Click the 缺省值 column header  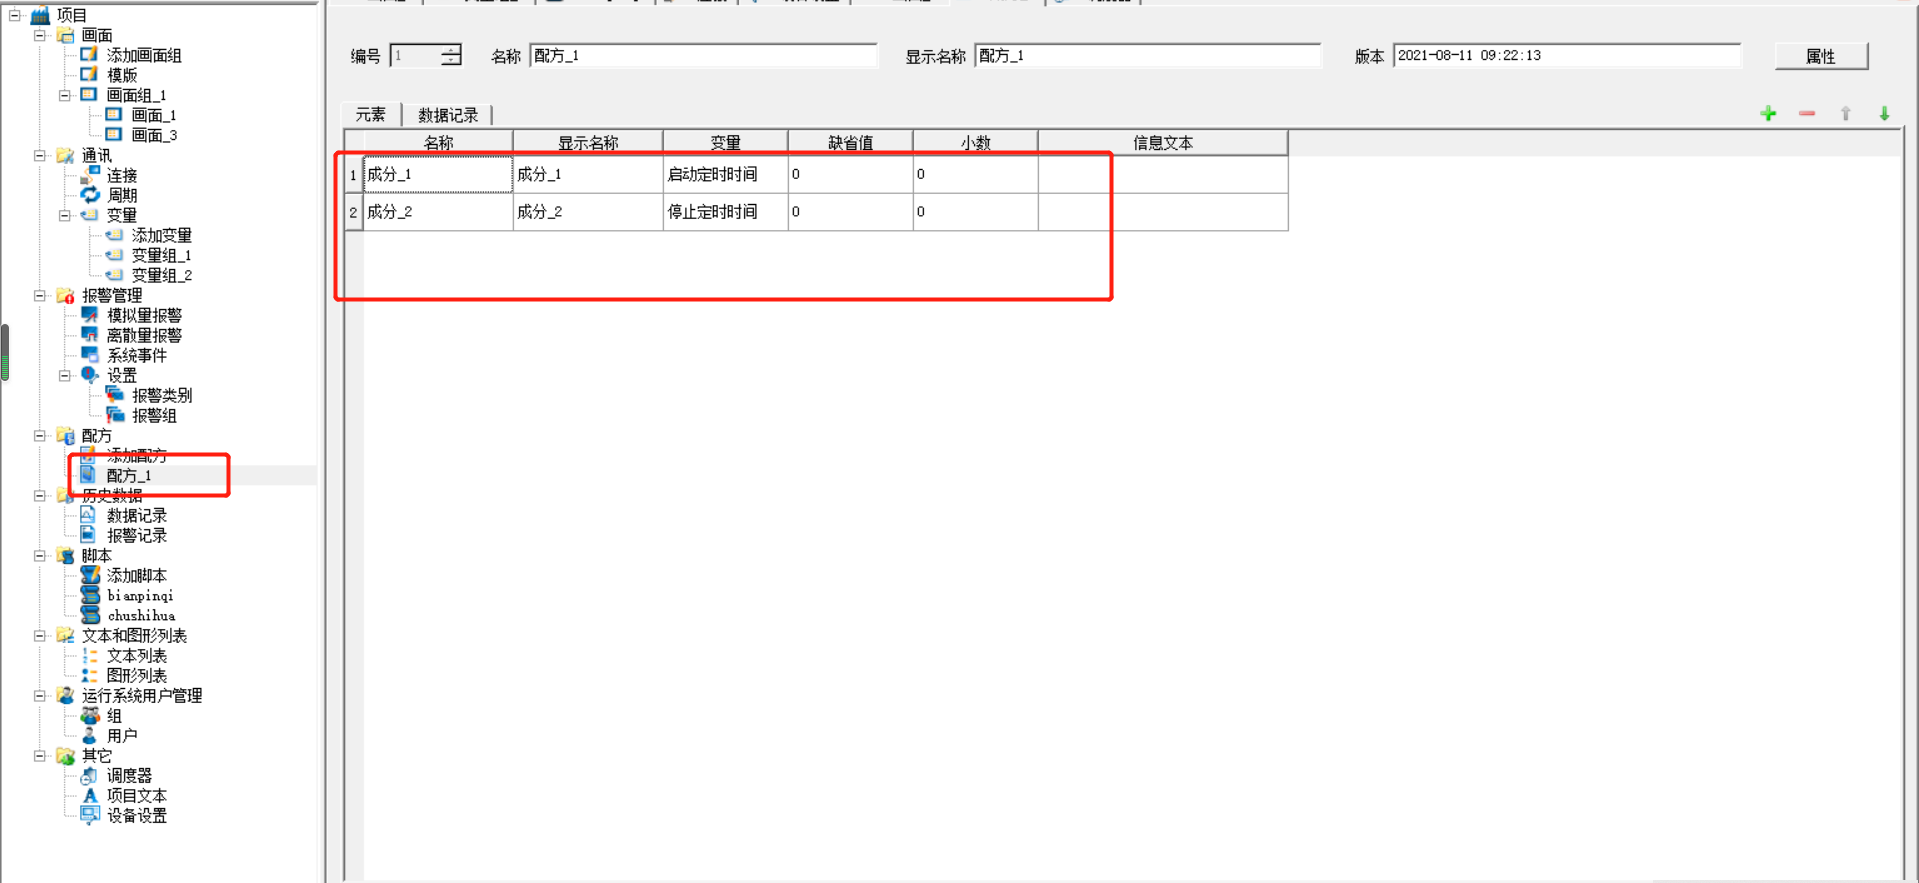coord(850,143)
